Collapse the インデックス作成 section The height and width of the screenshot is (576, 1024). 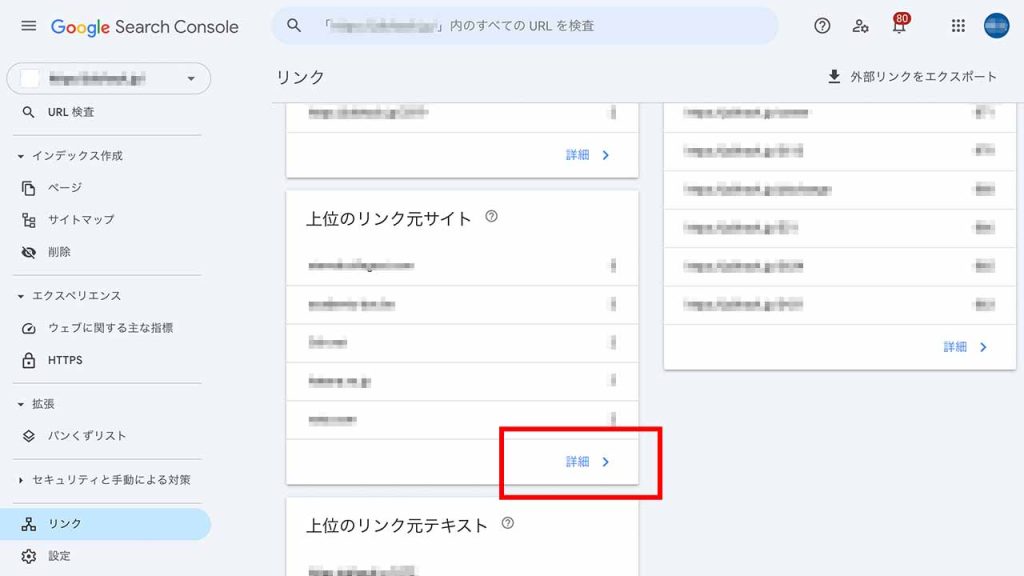point(20,156)
